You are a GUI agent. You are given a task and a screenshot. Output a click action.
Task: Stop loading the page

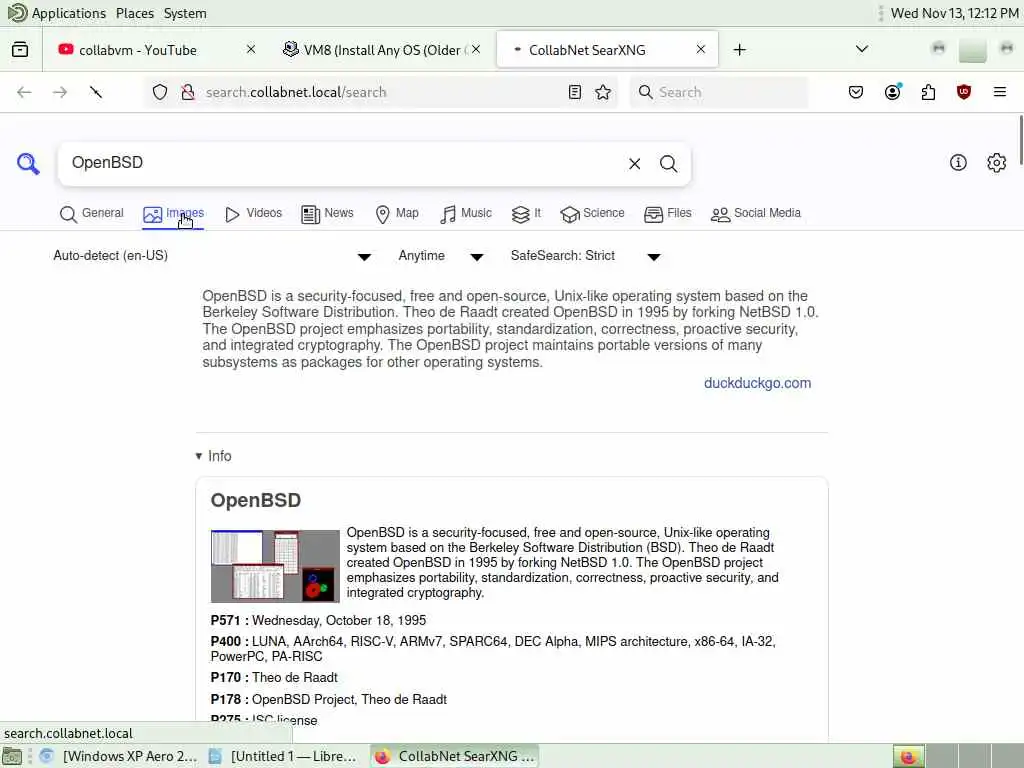click(96, 92)
